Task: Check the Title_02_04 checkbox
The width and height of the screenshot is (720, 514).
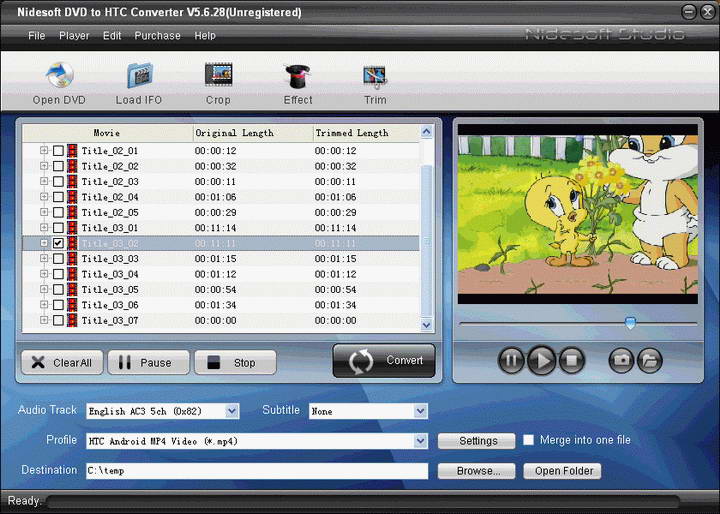Action: 58,197
